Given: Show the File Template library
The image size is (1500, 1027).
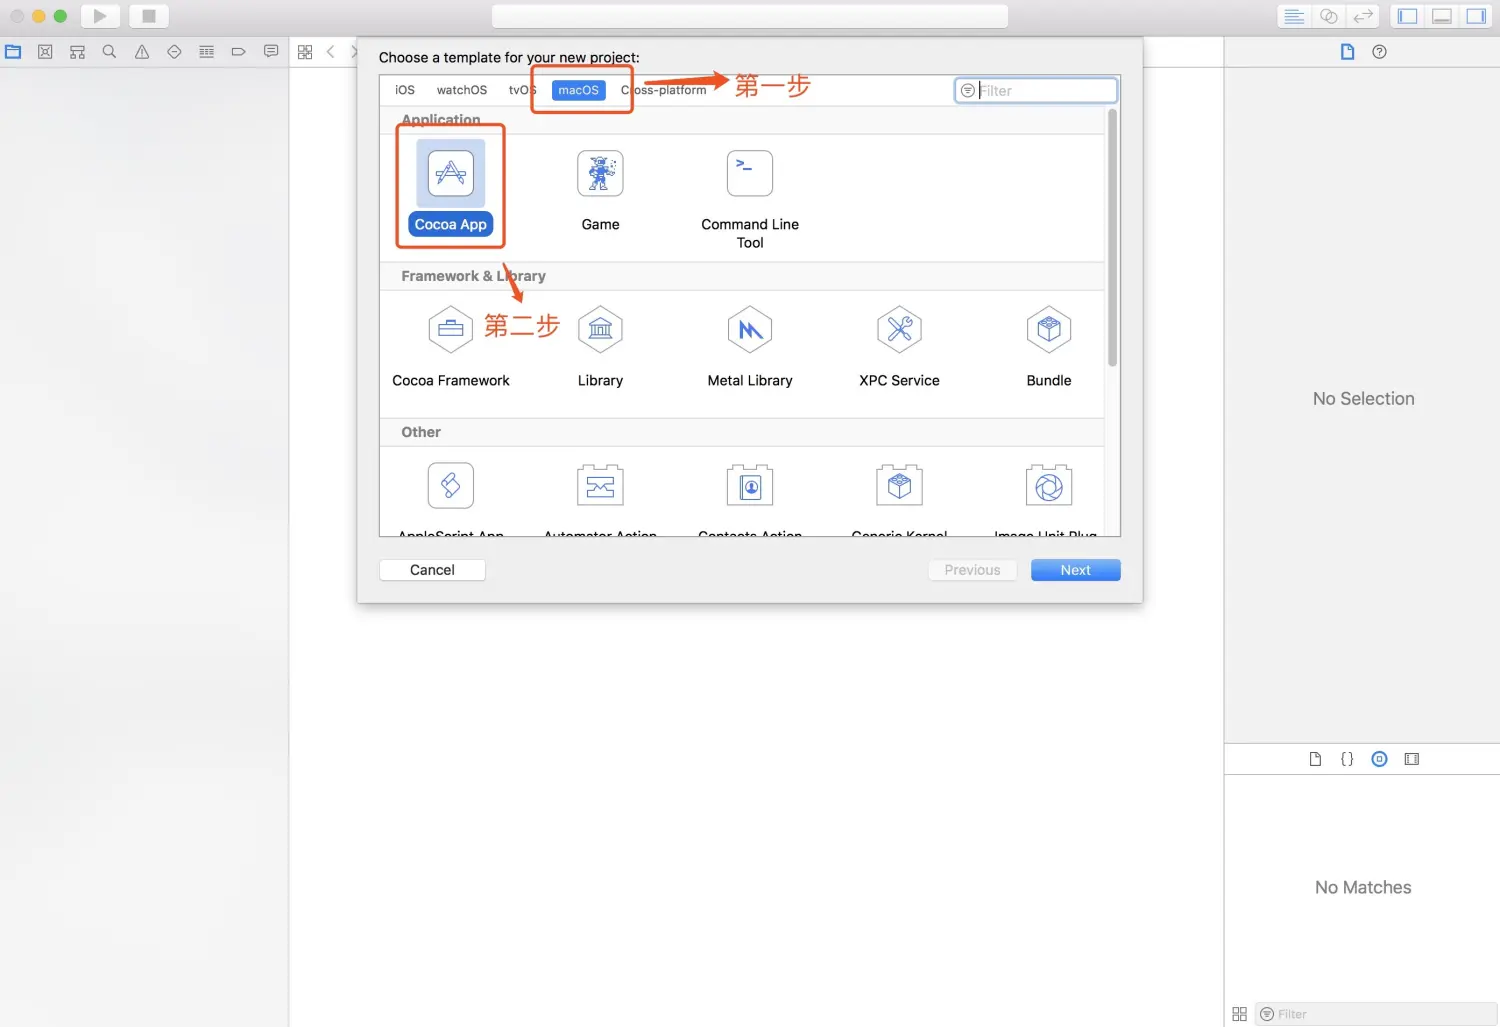Looking at the screenshot, I should pyautogui.click(x=1315, y=759).
